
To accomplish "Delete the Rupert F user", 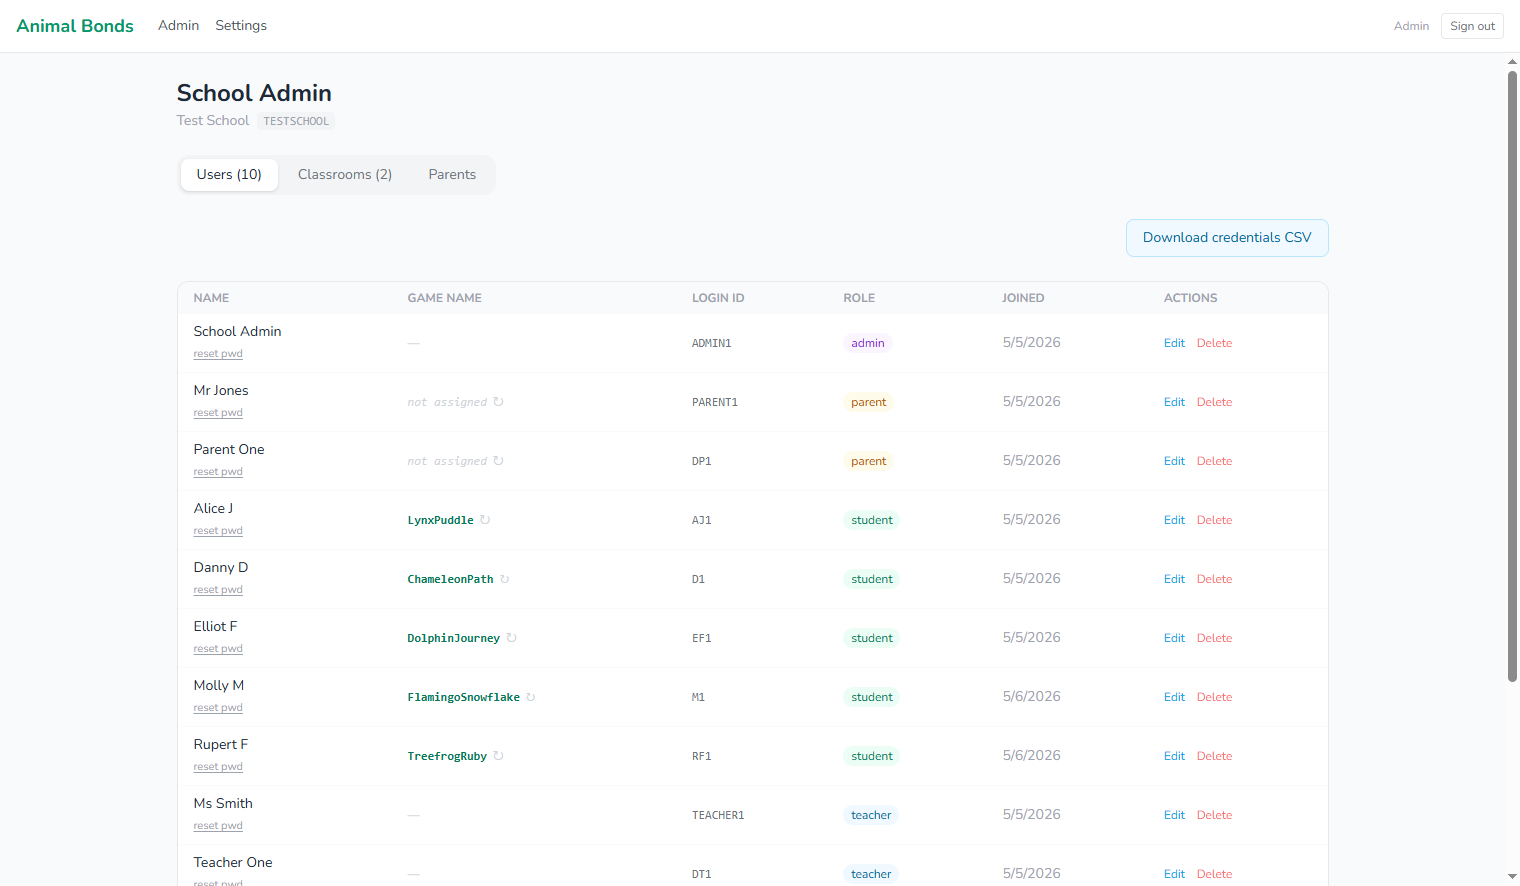I will coord(1214,756).
